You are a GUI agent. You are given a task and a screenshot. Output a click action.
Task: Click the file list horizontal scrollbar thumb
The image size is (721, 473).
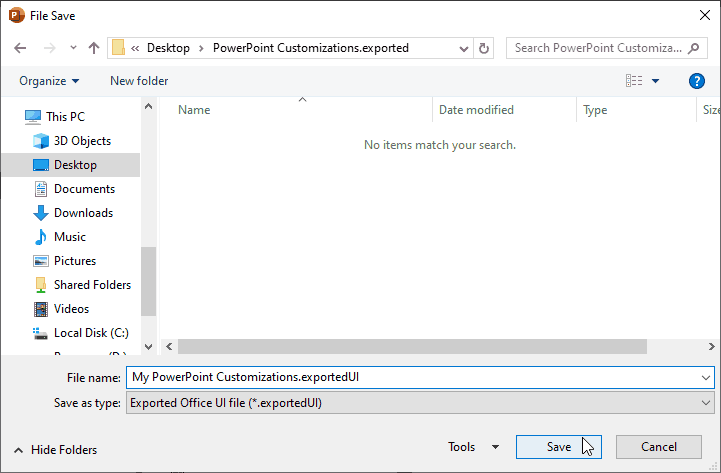tap(412, 347)
